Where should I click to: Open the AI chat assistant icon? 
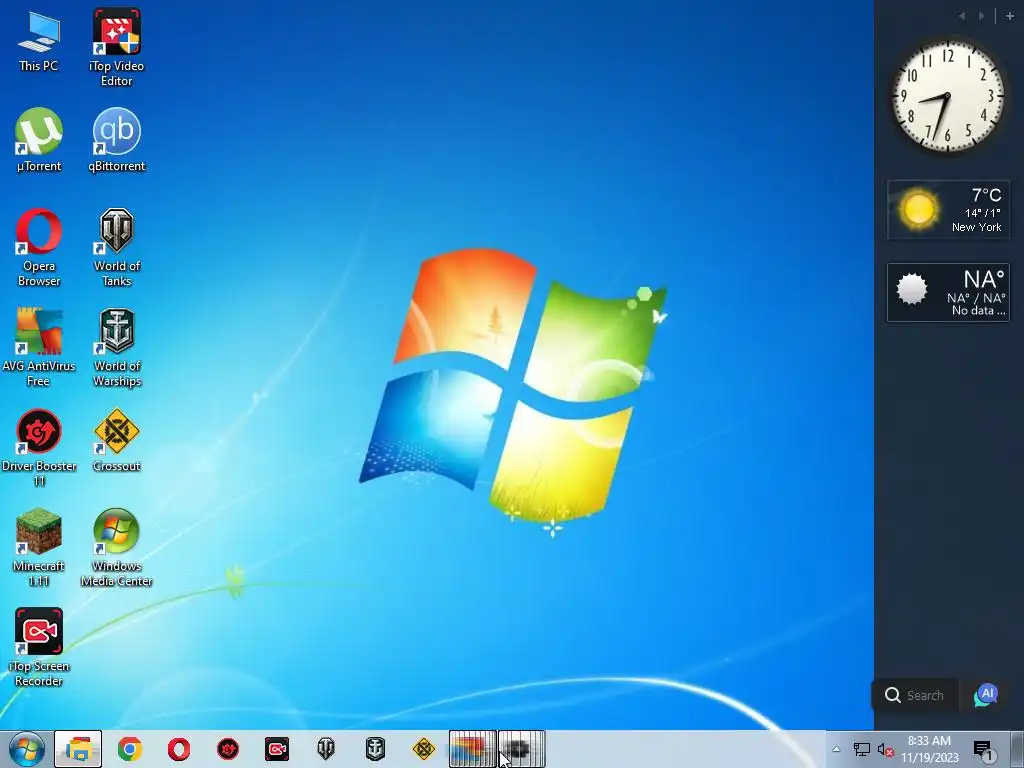pos(986,695)
